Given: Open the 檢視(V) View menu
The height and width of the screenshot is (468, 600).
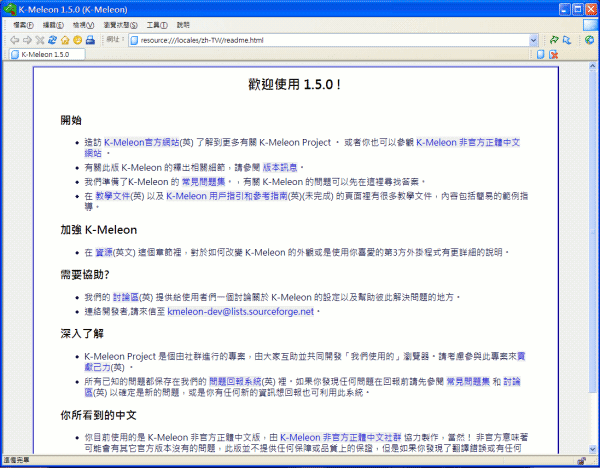Looking at the screenshot, I should pos(83,25).
